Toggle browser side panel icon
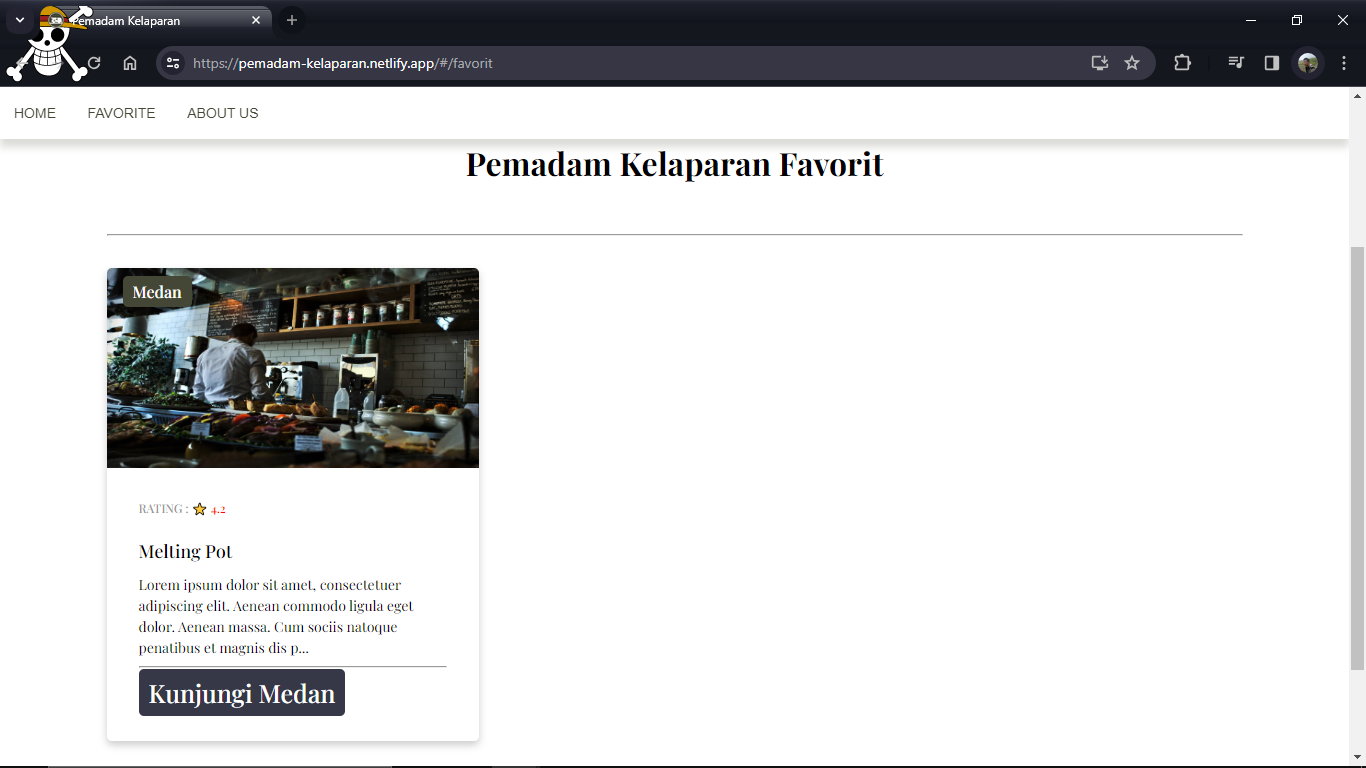 click(1272, 63)
